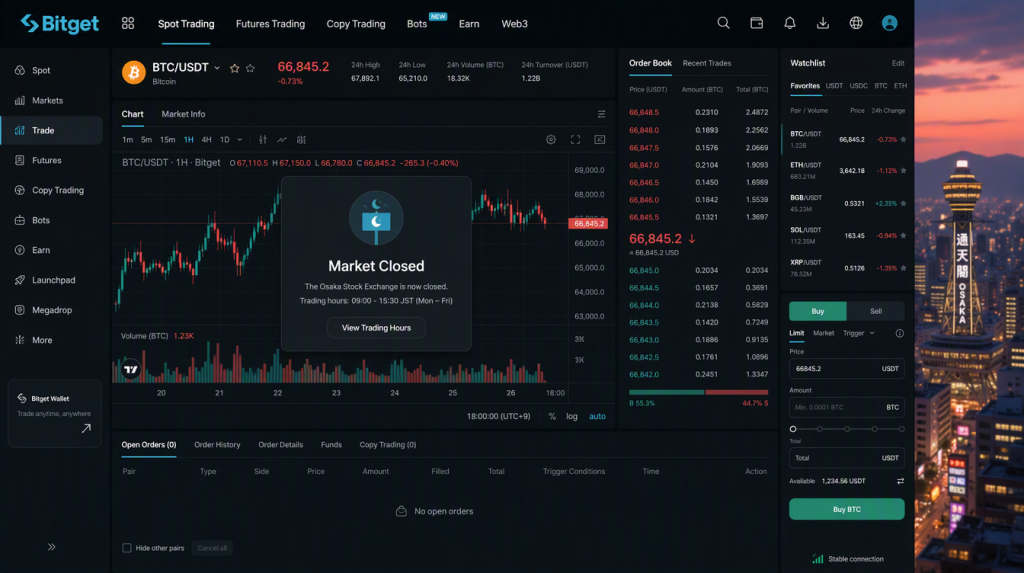Open the wallet assets icon
The image size is (1024, 573).
(x=756, y=23)
